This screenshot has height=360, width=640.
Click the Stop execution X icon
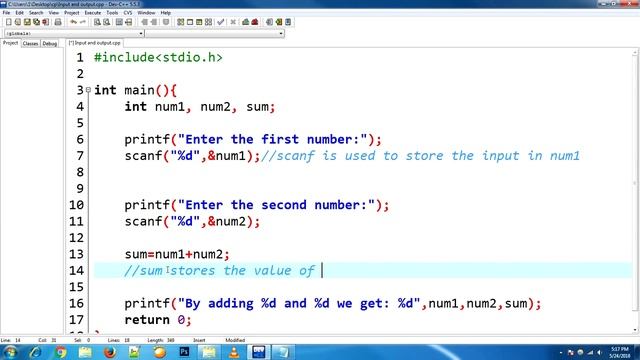tap(233, 22)
